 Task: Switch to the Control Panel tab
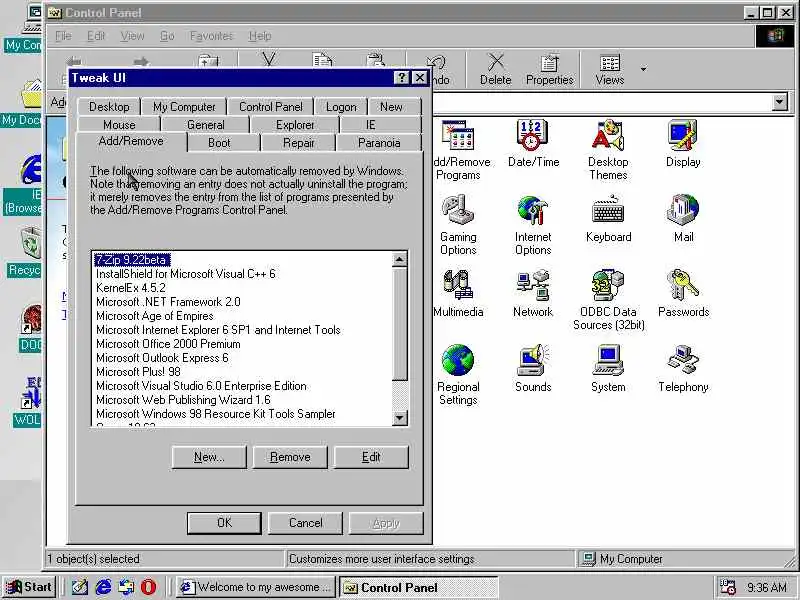[x=270, y=107]
